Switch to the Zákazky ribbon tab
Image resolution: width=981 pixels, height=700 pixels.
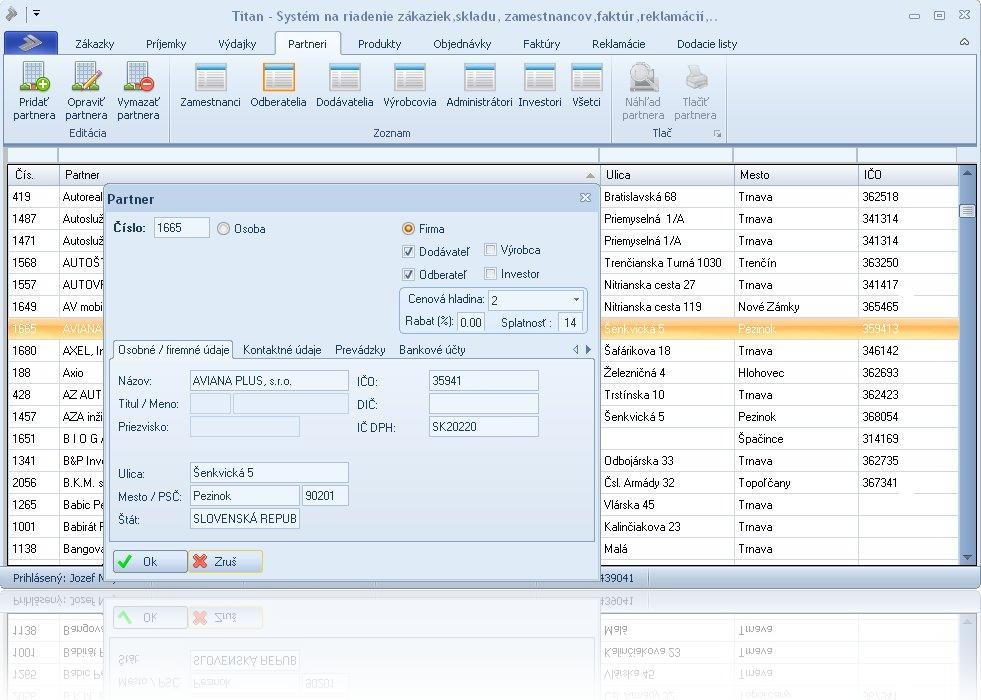pos(94,44)
